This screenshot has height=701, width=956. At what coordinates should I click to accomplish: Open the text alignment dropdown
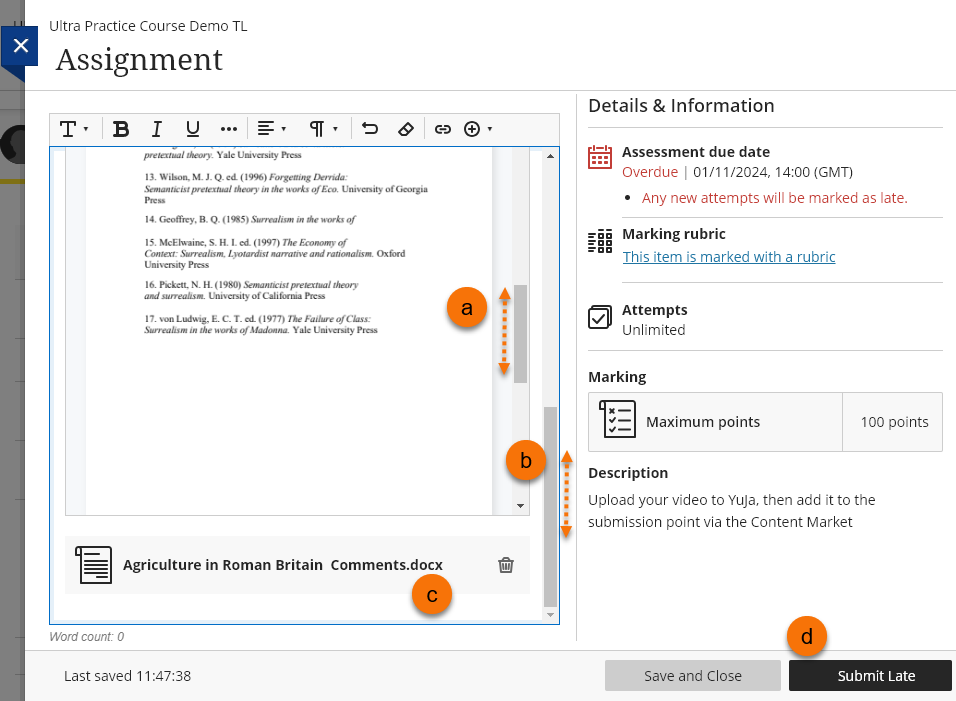tap(271, 129)
